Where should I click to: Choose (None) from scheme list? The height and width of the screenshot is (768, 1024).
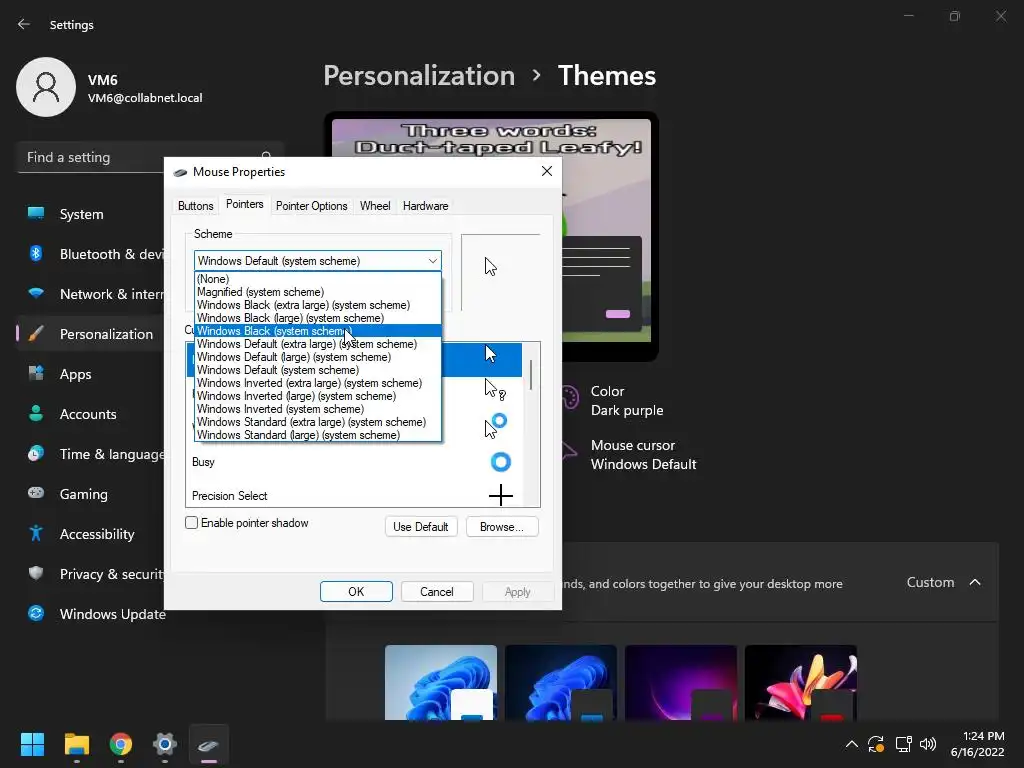[x=318, y=279]
